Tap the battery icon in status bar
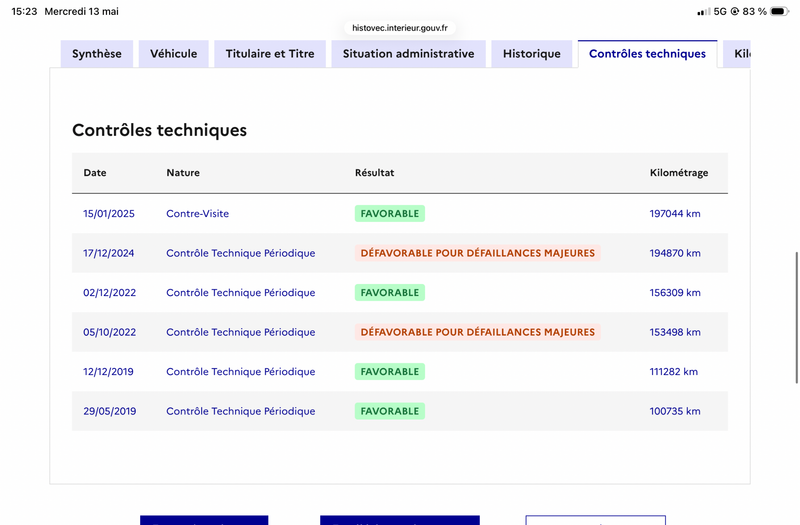 coord(779,11)
